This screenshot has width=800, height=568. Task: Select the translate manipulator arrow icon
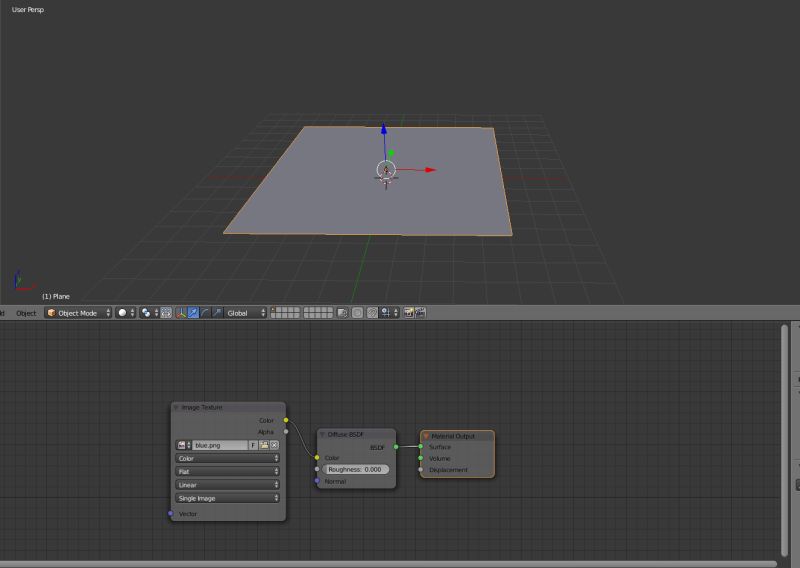pyautogui.click(x=193, y=313)
